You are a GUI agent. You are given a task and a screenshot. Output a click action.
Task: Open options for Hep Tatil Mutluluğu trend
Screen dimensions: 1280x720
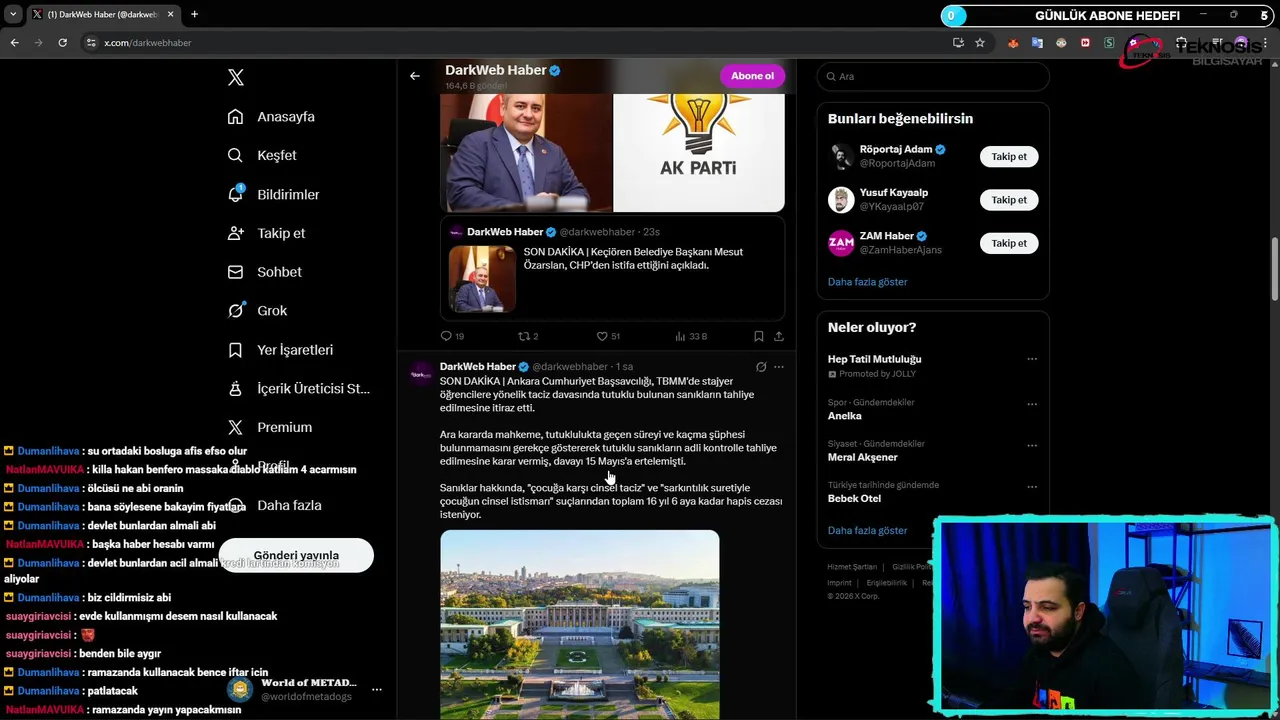(x=1032, y=359)
